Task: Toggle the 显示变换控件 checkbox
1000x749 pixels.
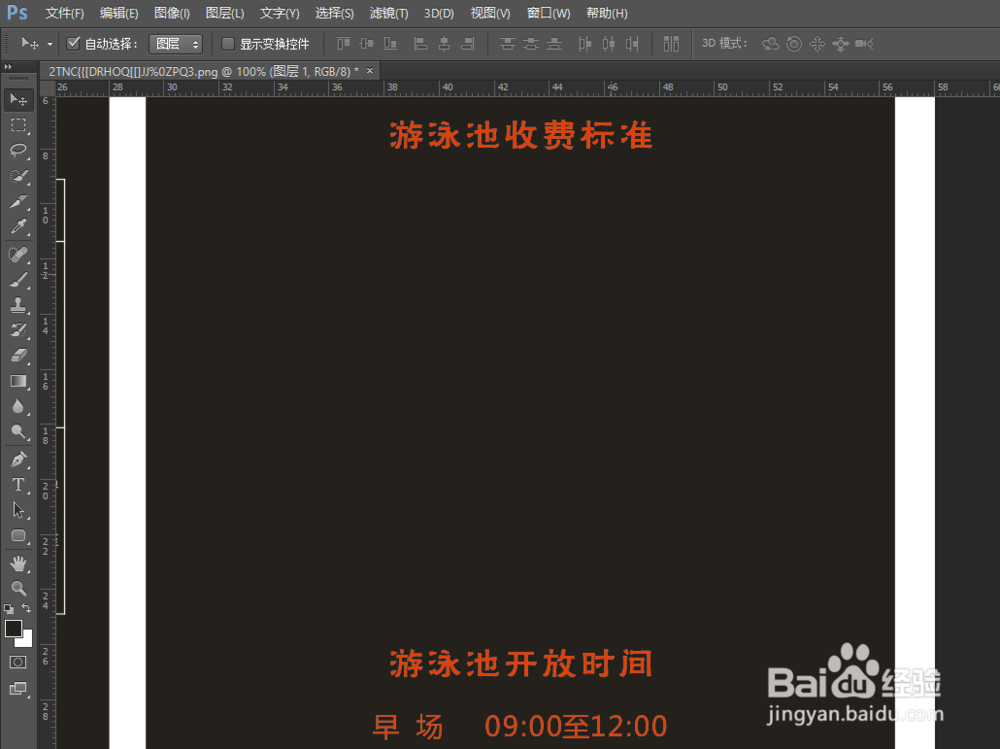Action: (x=228, y=43)
